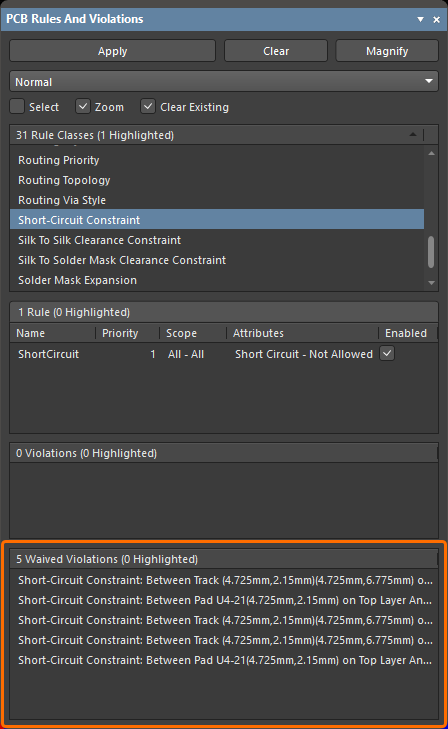
Task: Select Short-Circuit Constraint rule class
Action: pos(217,220)
